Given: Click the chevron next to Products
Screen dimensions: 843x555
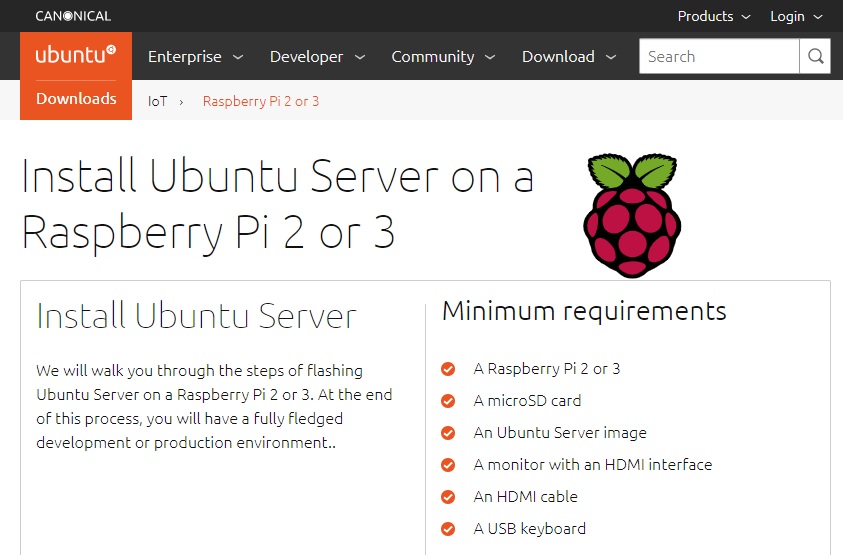Looking at the screenshot, I should click(746, 17).
